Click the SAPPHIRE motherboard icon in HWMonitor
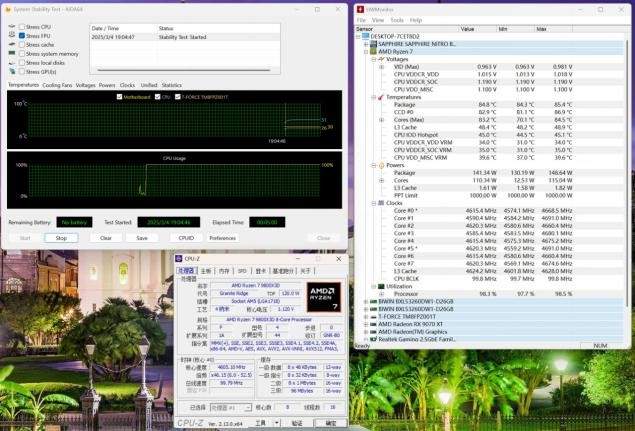Screen dimensions: 635x431 (x=373, y=44)
